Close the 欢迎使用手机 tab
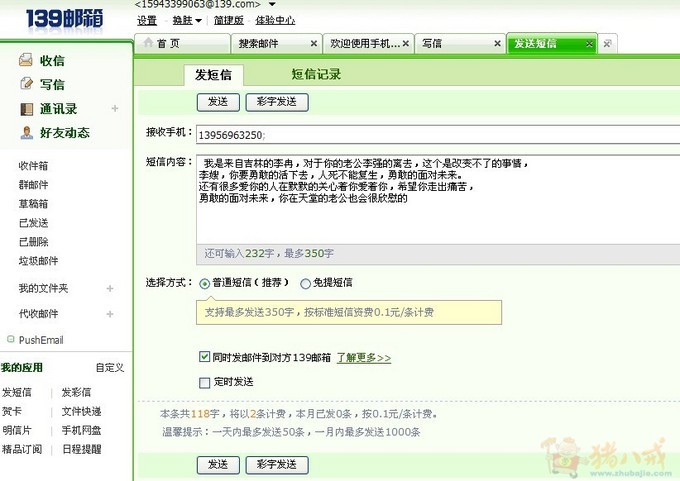Image resolution: width=680 pixels, height=481 pixels. (405, 43)
